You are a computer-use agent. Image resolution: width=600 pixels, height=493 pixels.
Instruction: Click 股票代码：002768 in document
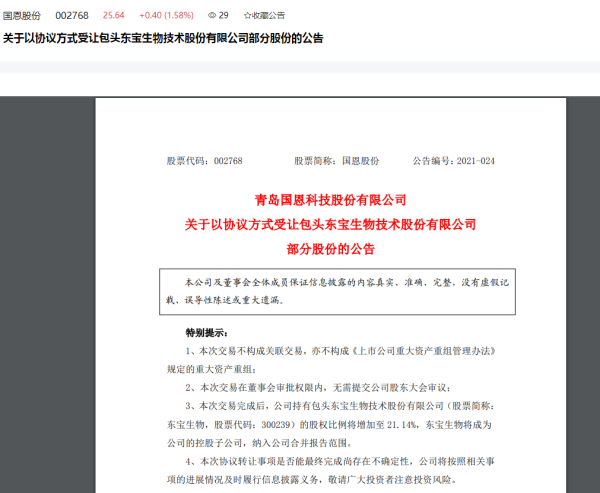(x=204, y=161)
